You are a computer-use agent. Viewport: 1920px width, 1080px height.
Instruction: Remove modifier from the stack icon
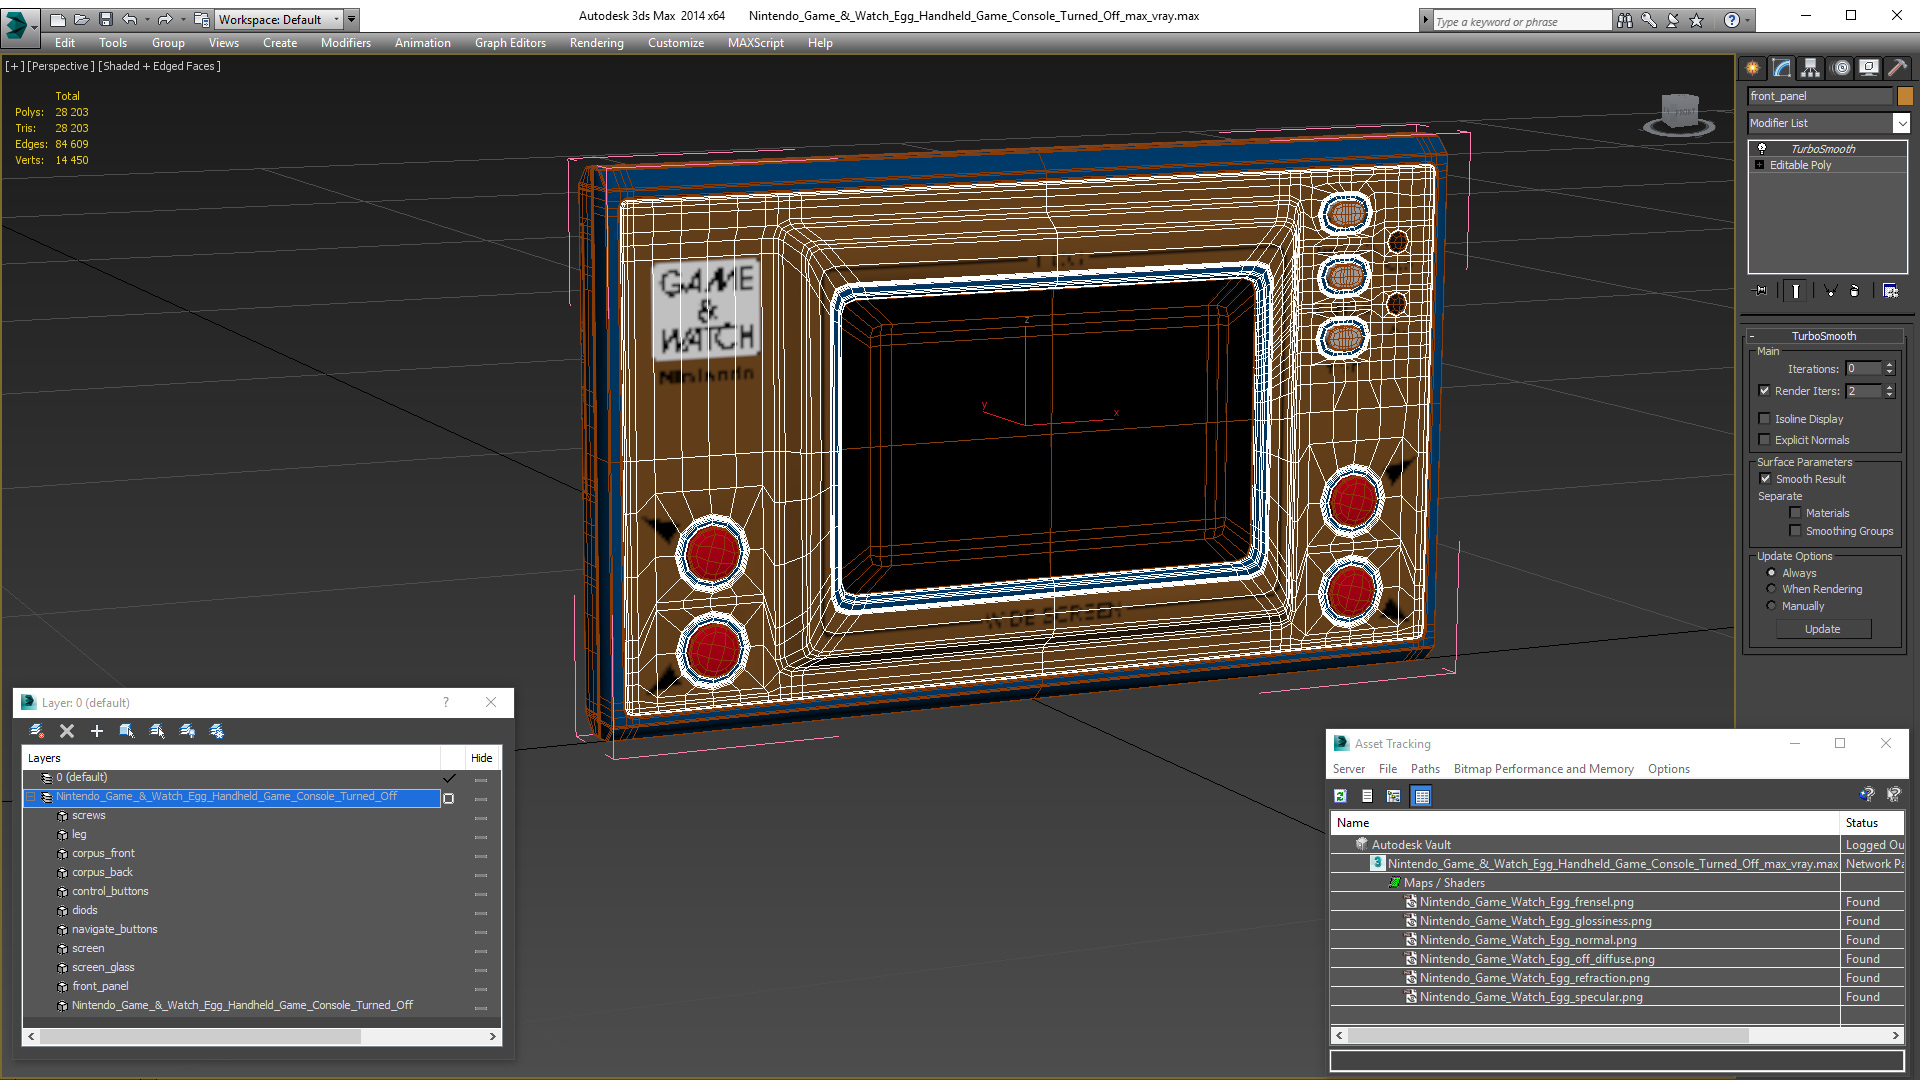(1855, 291)
